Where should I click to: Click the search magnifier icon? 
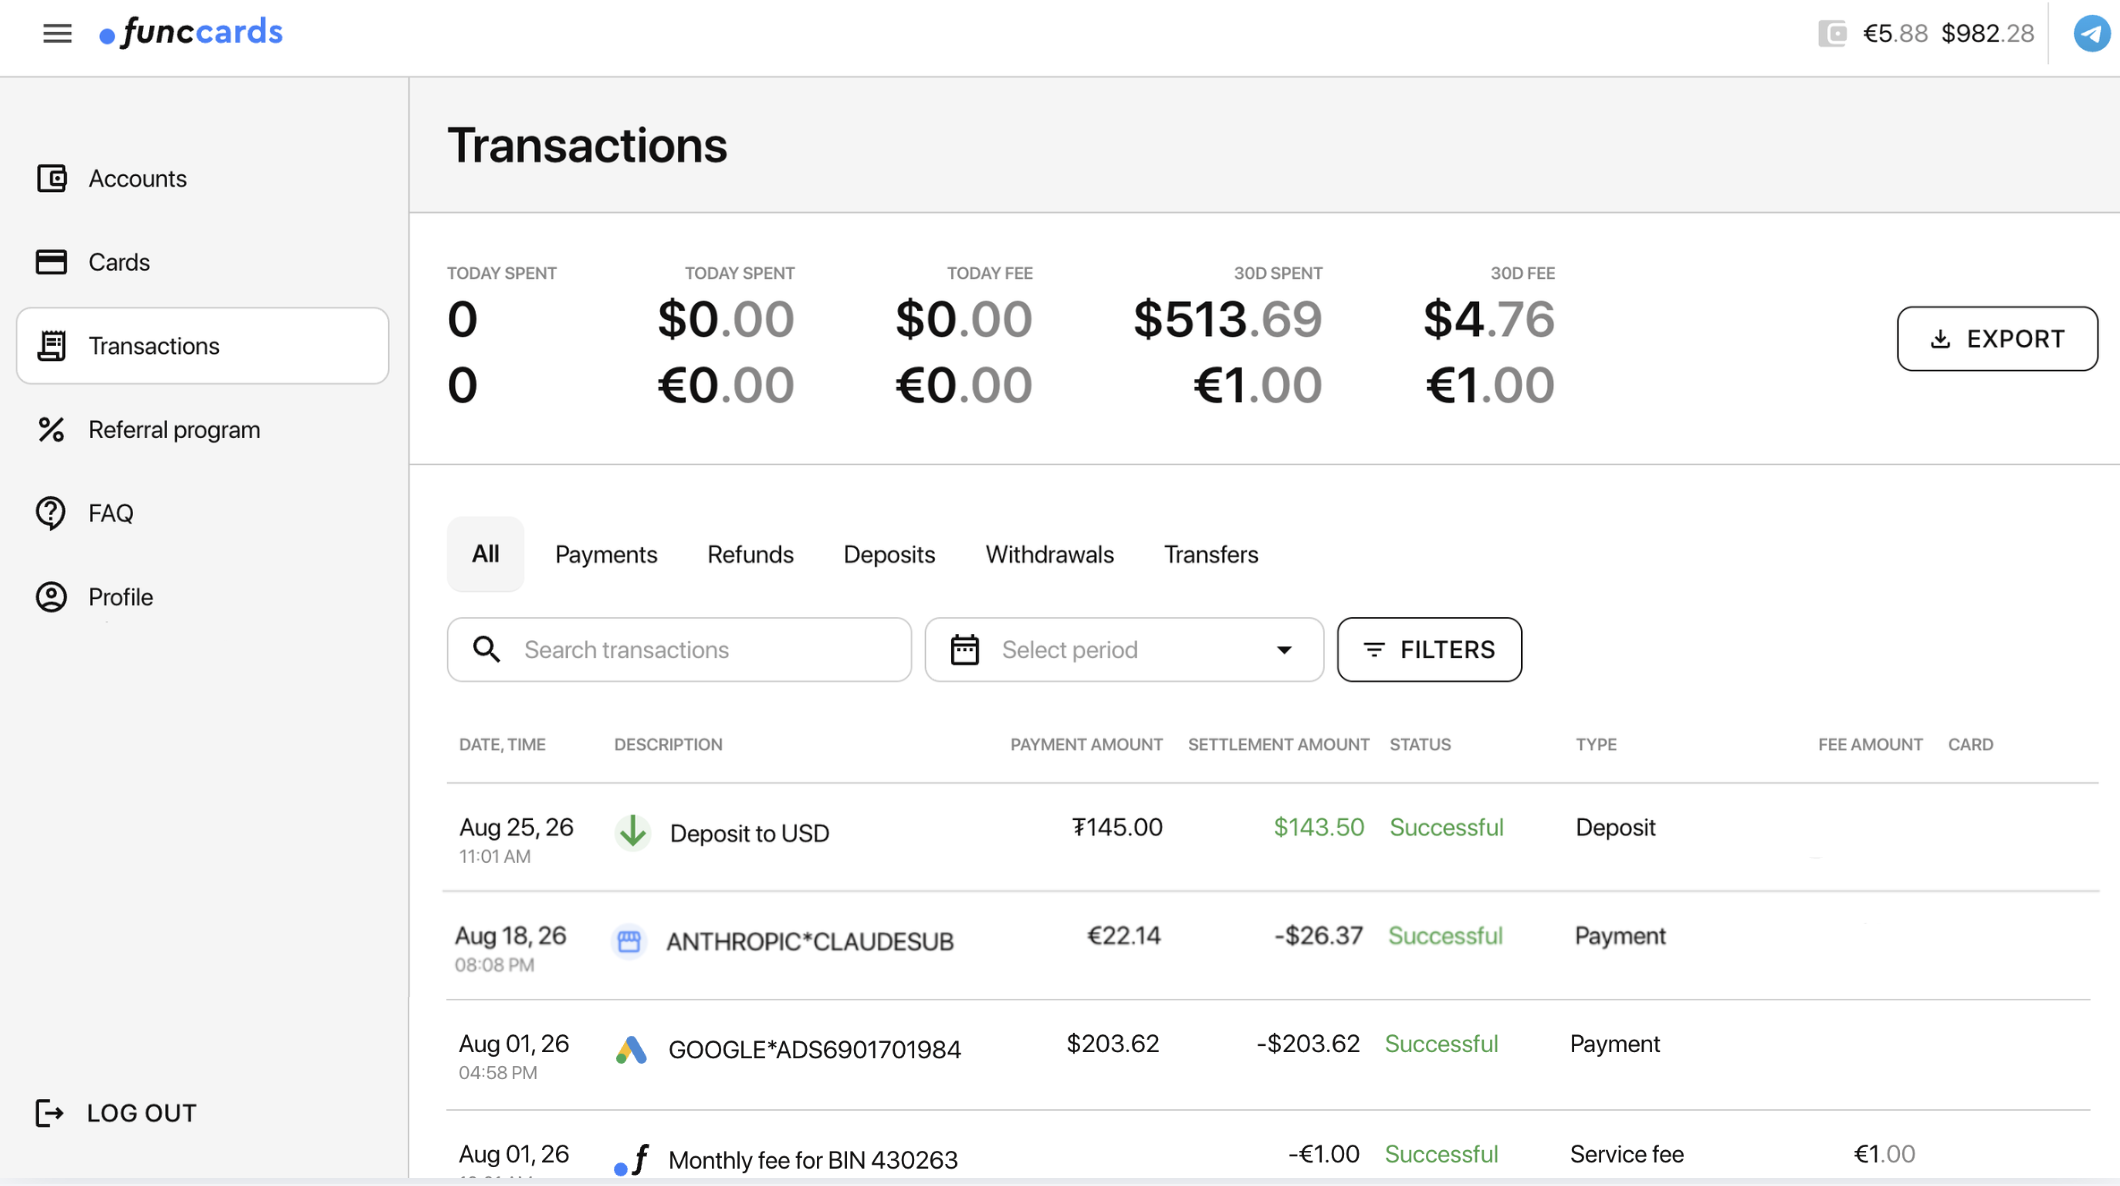(x=486, y=650)
